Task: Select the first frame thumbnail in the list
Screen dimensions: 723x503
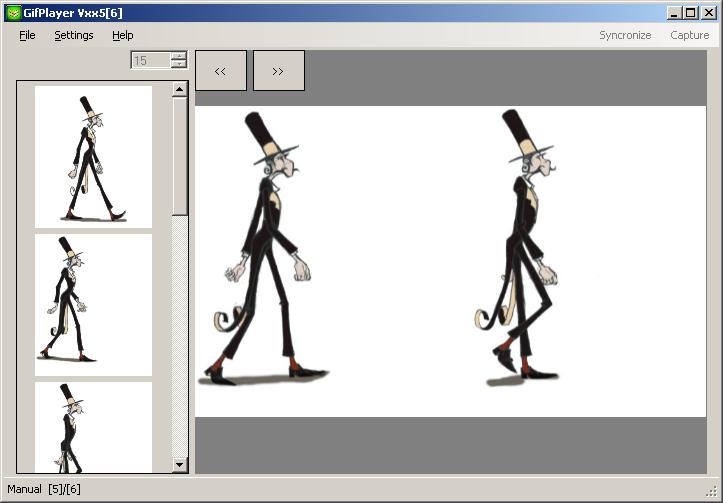Action: click(x=93, y=157)
